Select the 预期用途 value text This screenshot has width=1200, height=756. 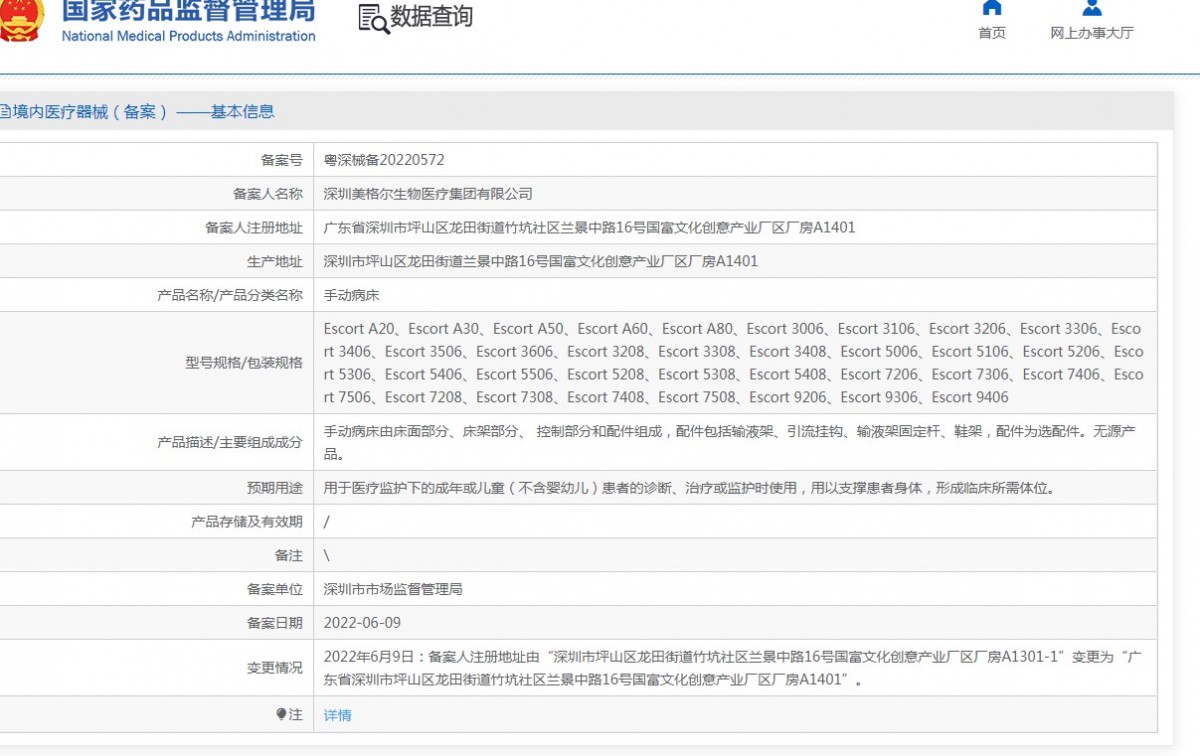coord(690,489)
